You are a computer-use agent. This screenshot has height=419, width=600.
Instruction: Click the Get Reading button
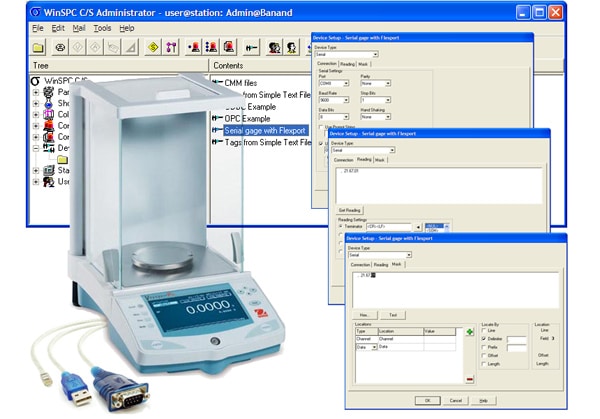click(350, 210)
